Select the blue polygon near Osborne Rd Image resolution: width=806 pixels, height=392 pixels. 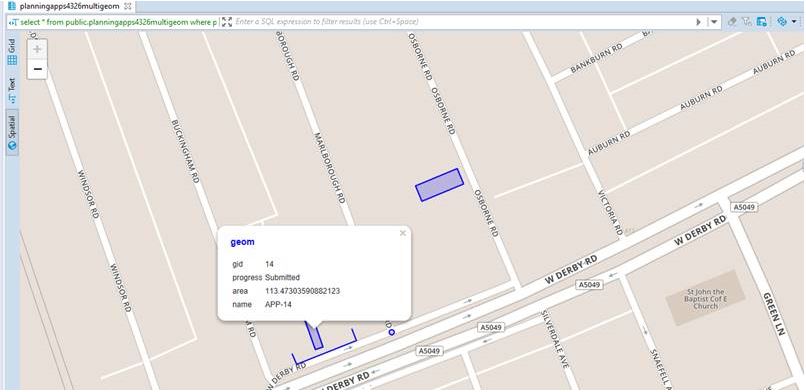tap(439, 185)
